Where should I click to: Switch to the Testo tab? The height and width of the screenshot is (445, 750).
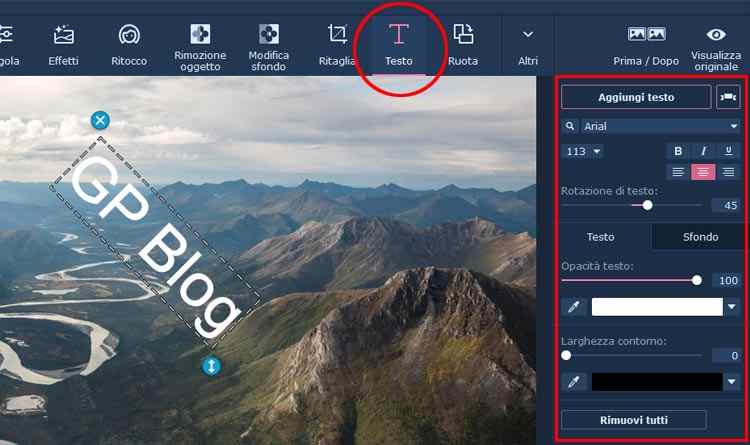[601, 237]
